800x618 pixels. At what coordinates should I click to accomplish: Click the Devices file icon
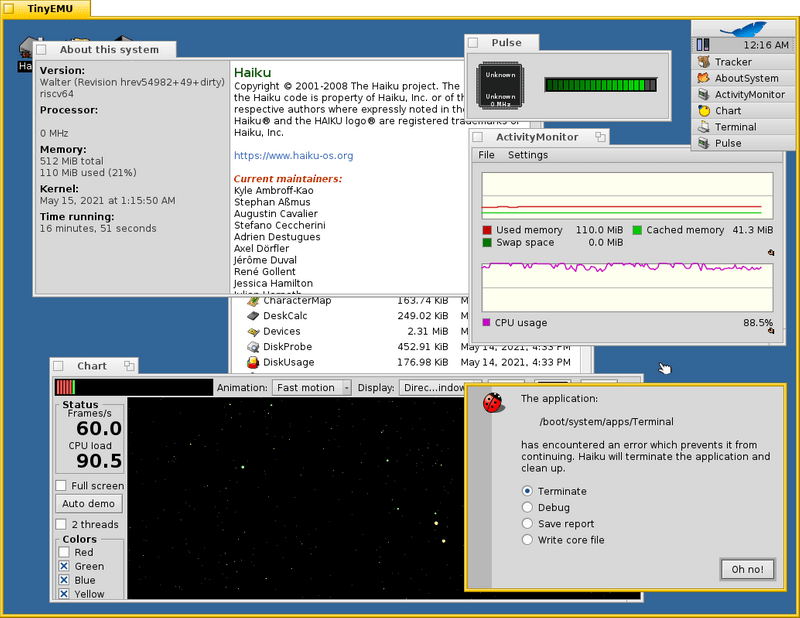(x=253, y=331)
